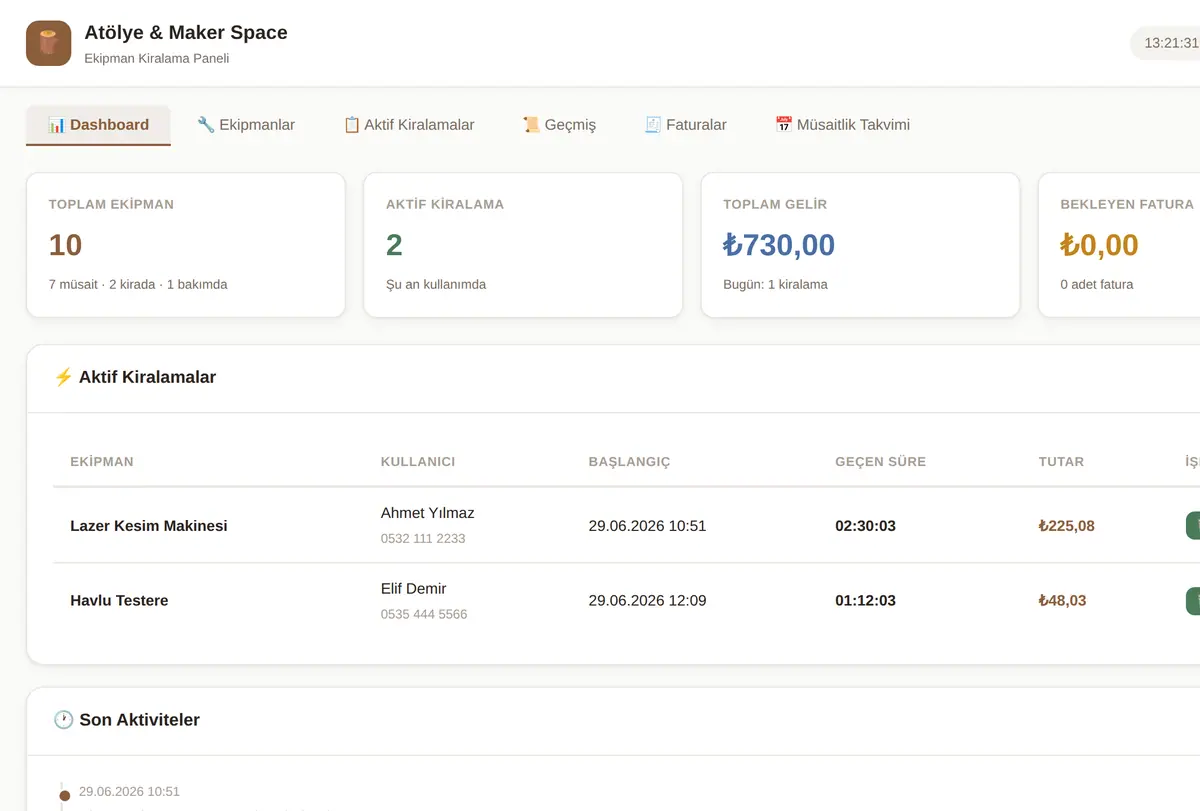
Task: Select the Aktif Kiralama count 2
Action: [394, 245]
